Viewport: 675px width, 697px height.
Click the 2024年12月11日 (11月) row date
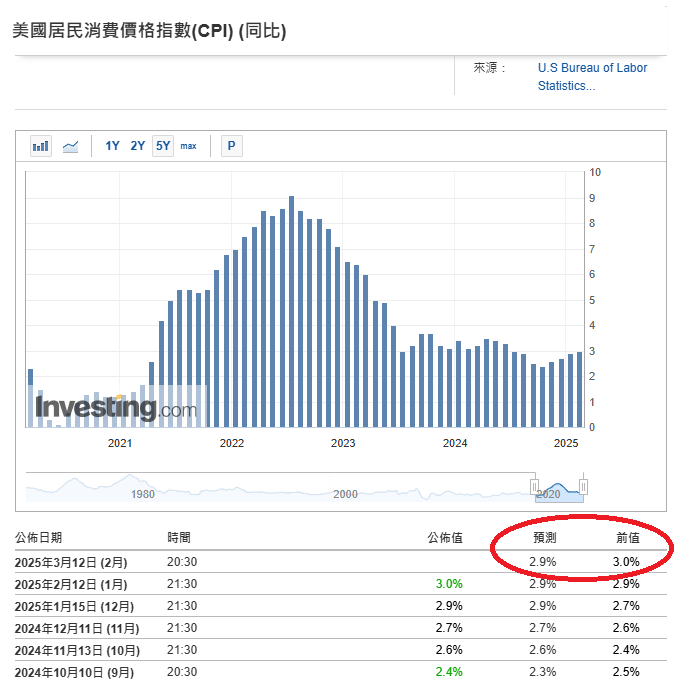click(77, 629)
